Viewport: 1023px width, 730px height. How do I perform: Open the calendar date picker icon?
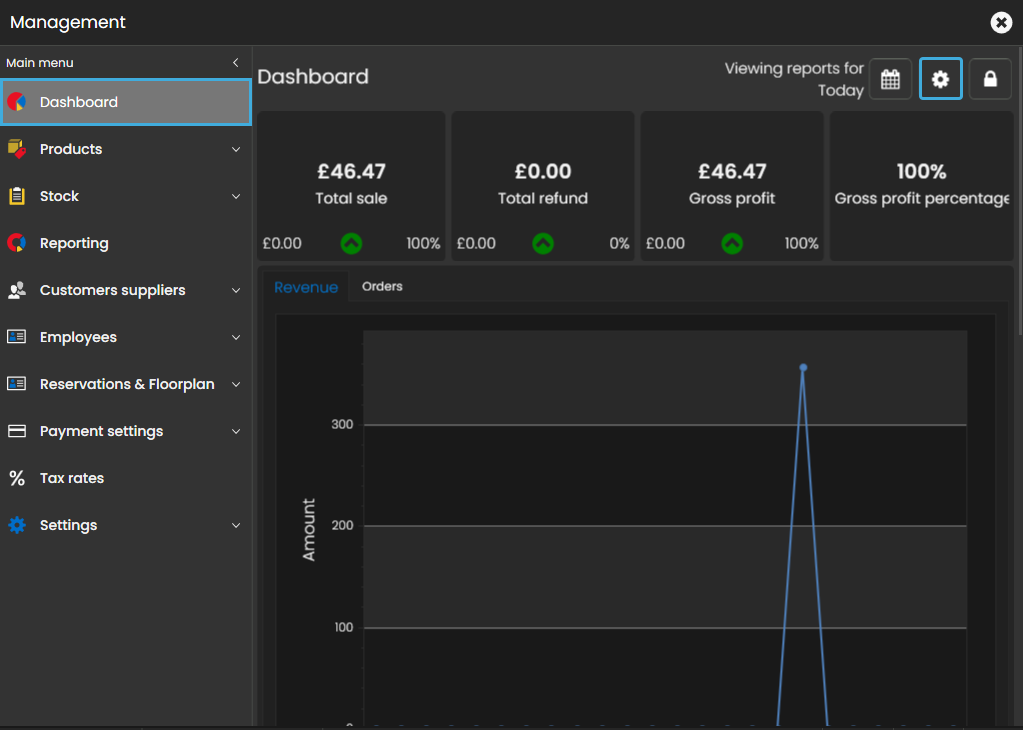pos(890,79)
